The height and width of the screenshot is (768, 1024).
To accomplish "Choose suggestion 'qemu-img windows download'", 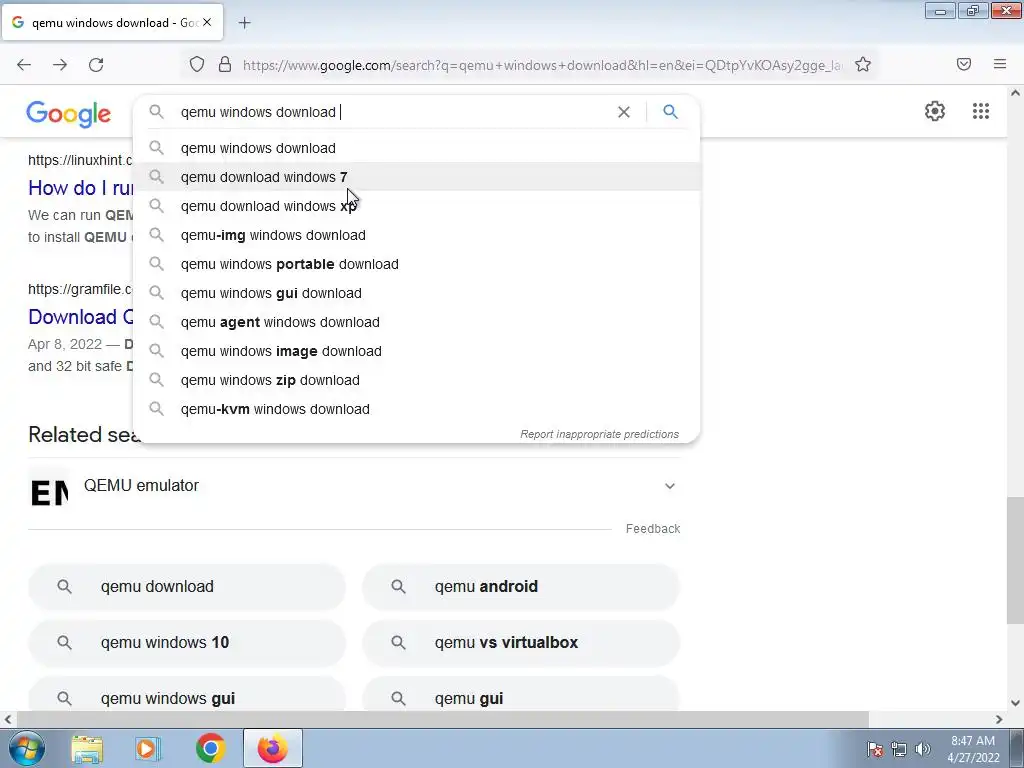I will click(x=417, y=235).
